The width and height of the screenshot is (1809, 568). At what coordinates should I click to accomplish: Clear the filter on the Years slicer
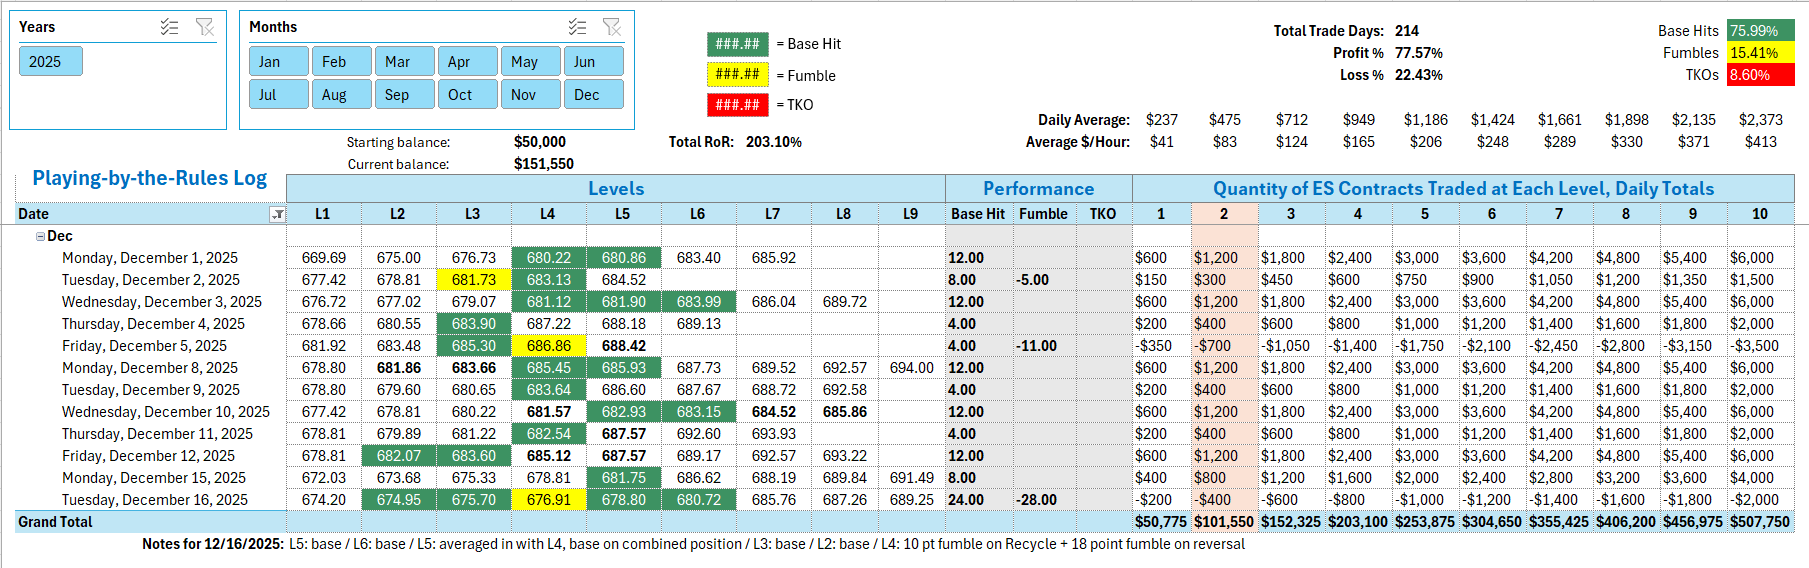pyautogui.click(x=205, y=27)
